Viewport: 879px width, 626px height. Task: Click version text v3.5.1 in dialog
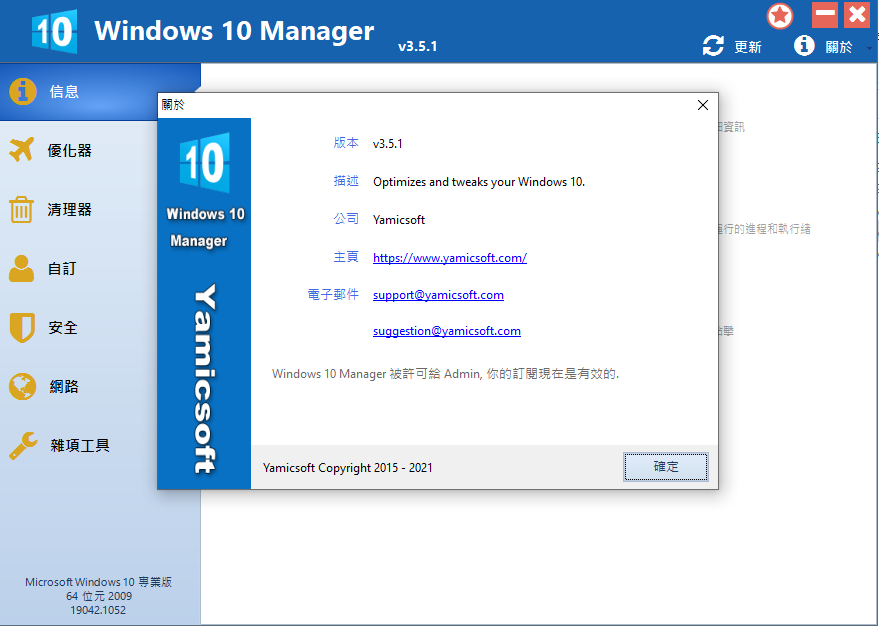(388, 143)
